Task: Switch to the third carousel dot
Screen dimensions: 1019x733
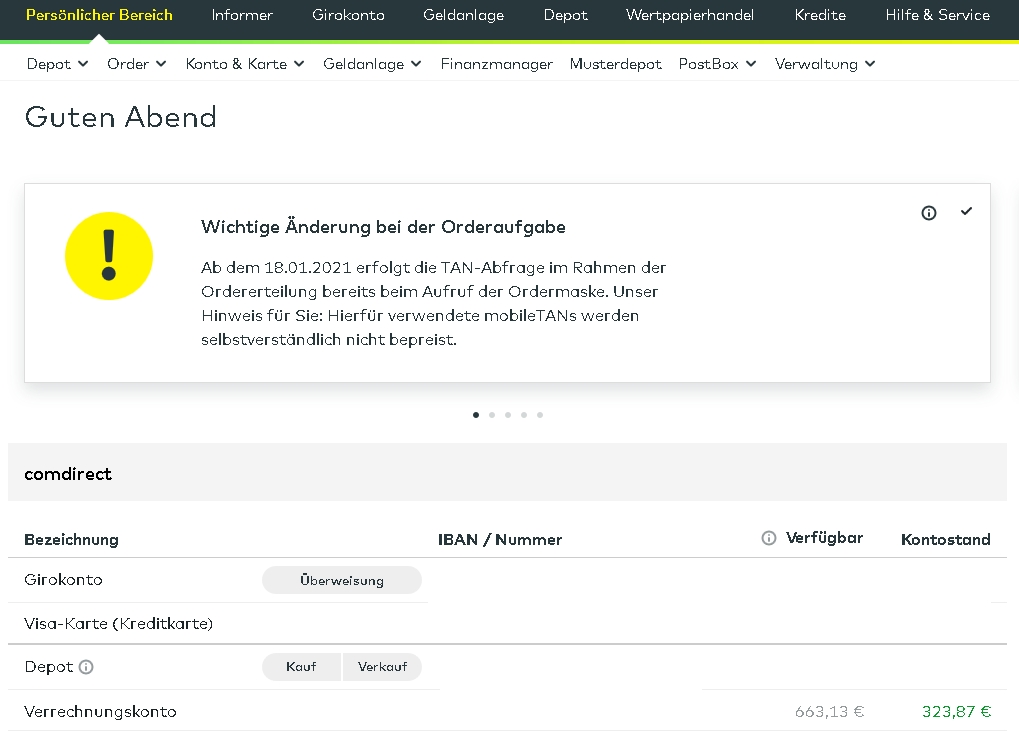Action: pyautogui.click(x=508, y=414)
